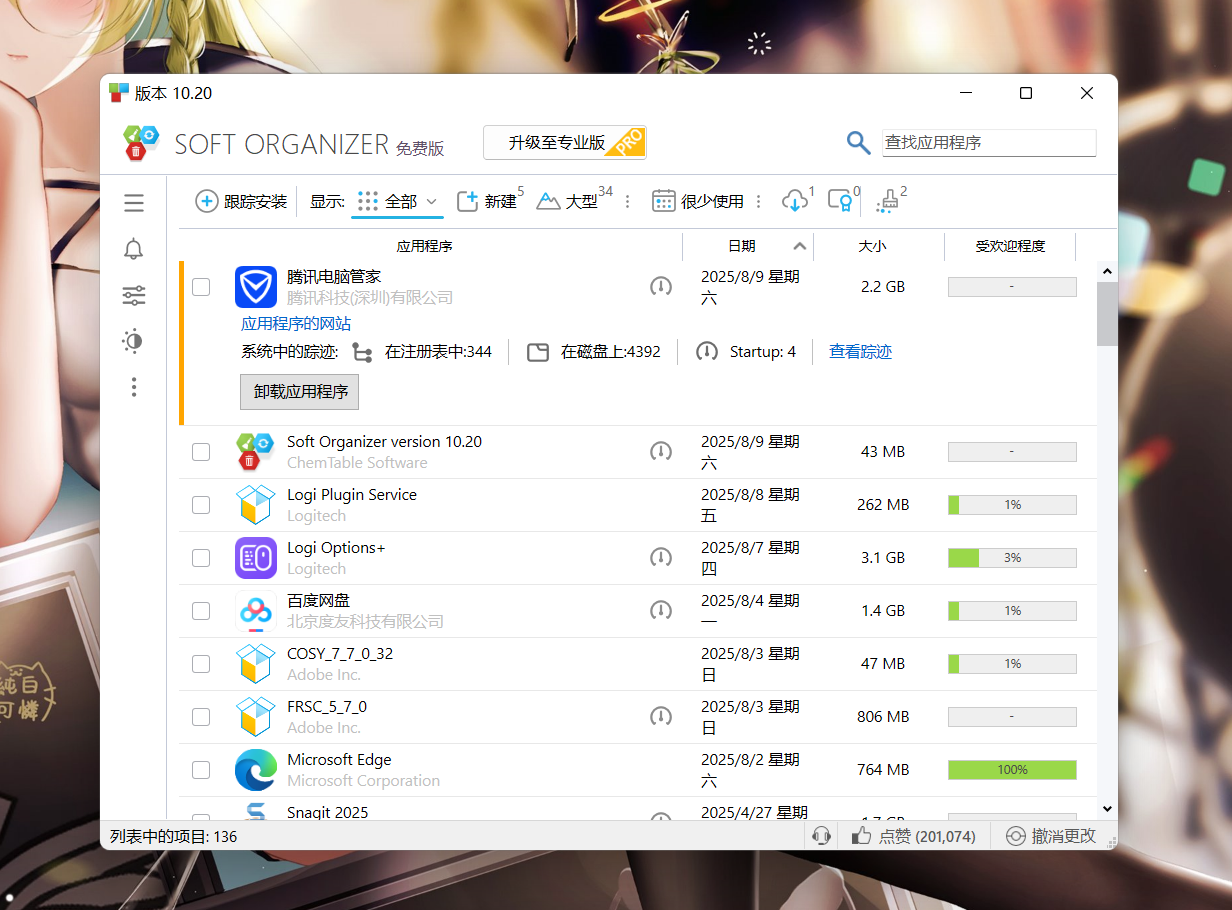The image size is (1232, 910).
Task: Click the startup gauge icon for 腾讯电脑管家
Action: [661, 287]
